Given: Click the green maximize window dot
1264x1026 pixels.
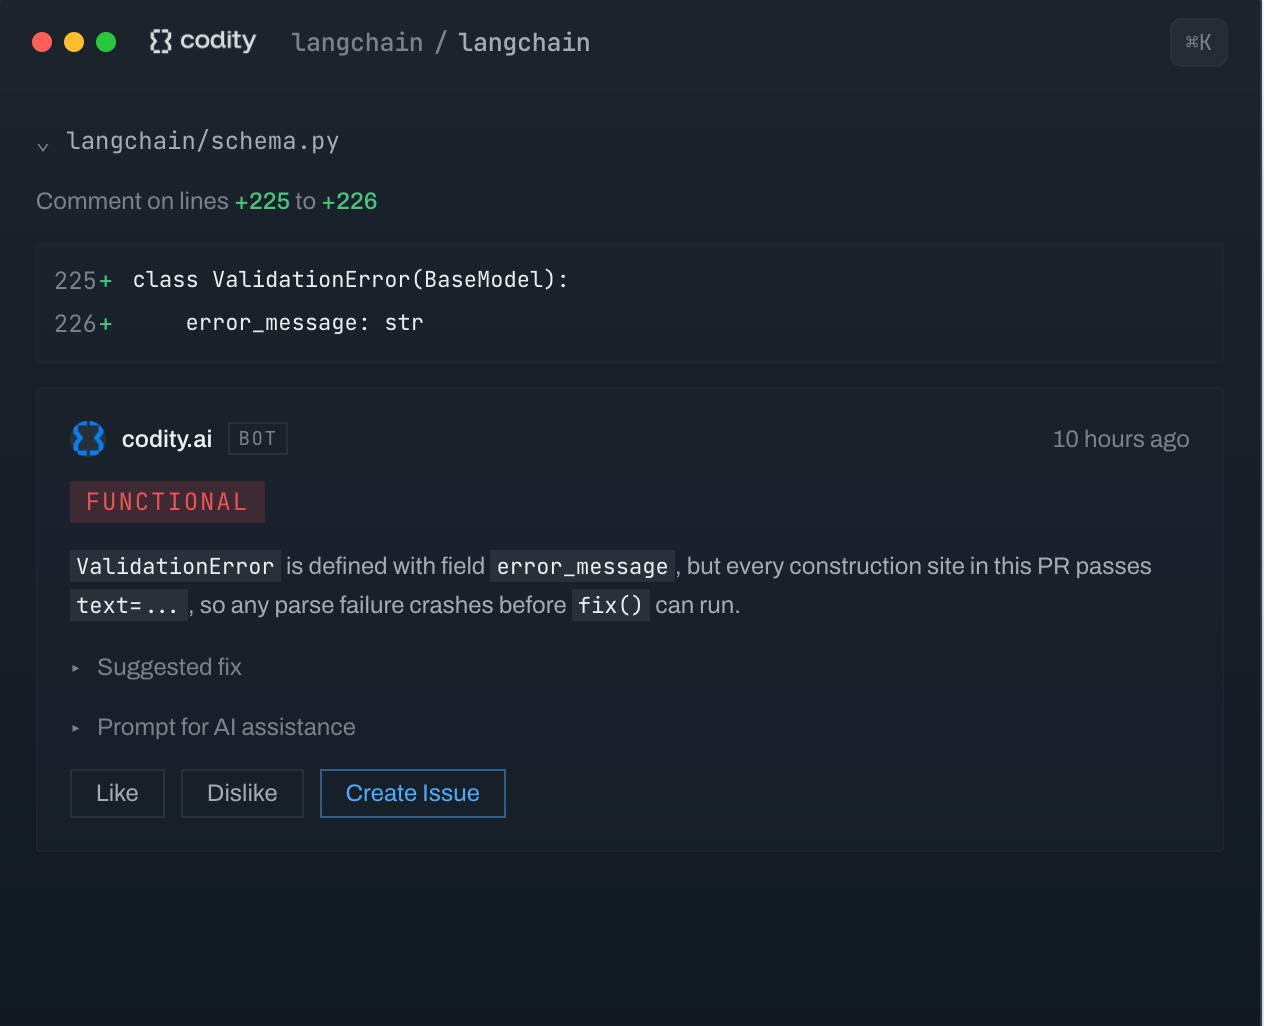Looking at the screenshot, I should click(x=106, y=42).
